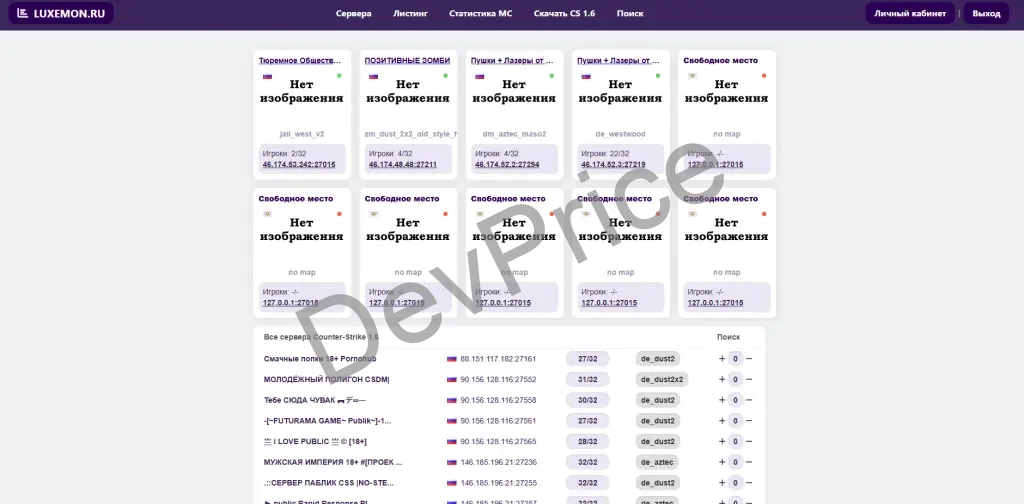
Task: Click Все сервера Counter-Strike 1.6 heading
Action: pos(321,337)
